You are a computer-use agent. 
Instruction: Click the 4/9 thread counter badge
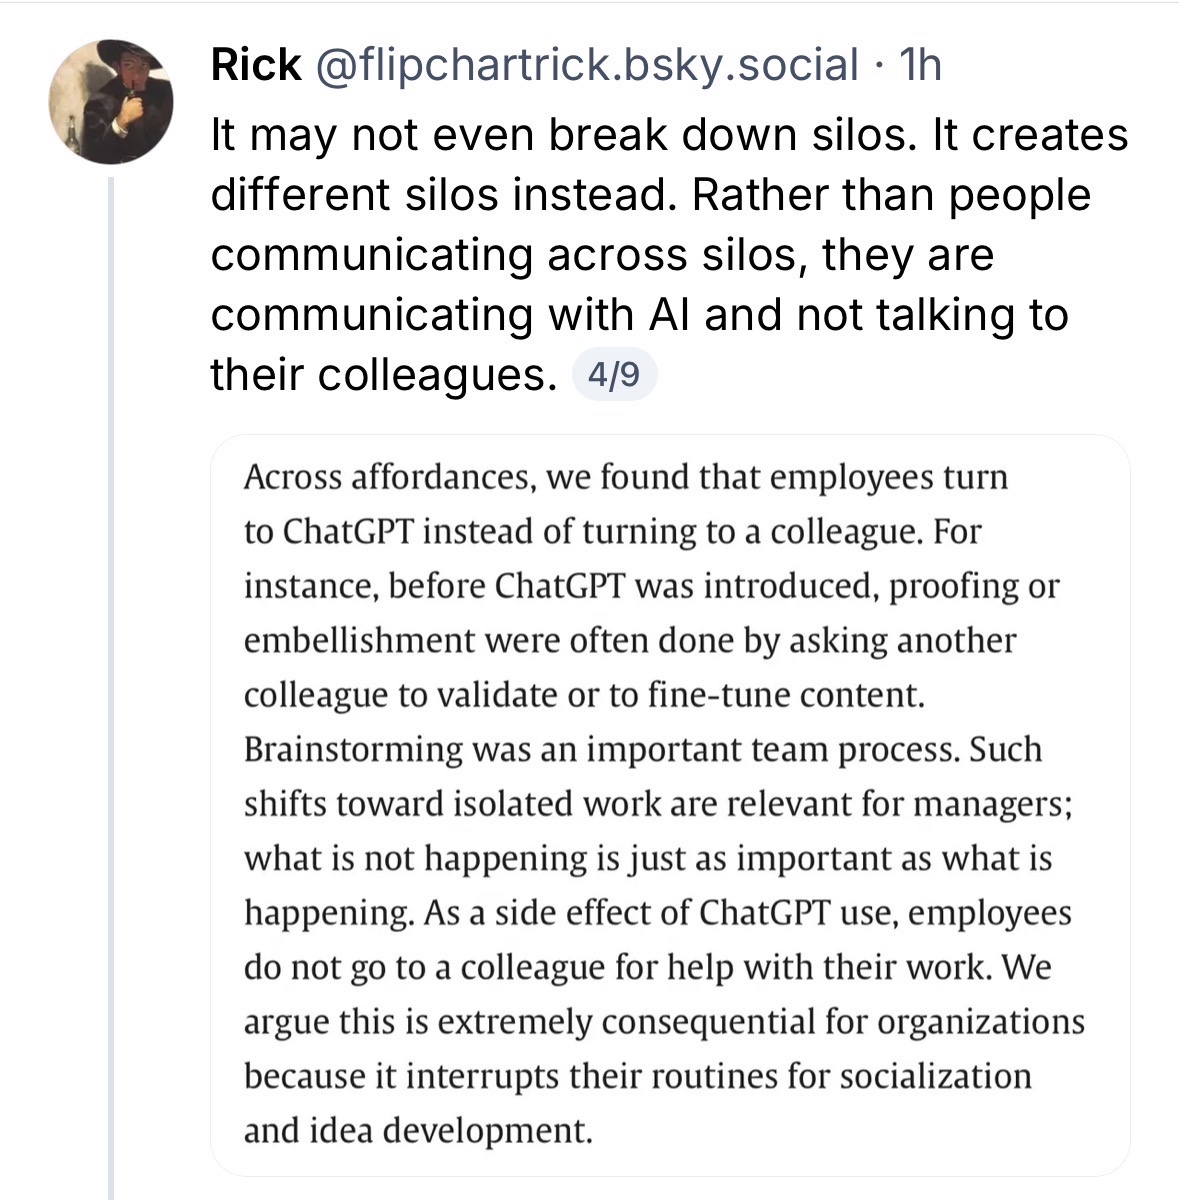pyautogui.click(x=614, y=376)
